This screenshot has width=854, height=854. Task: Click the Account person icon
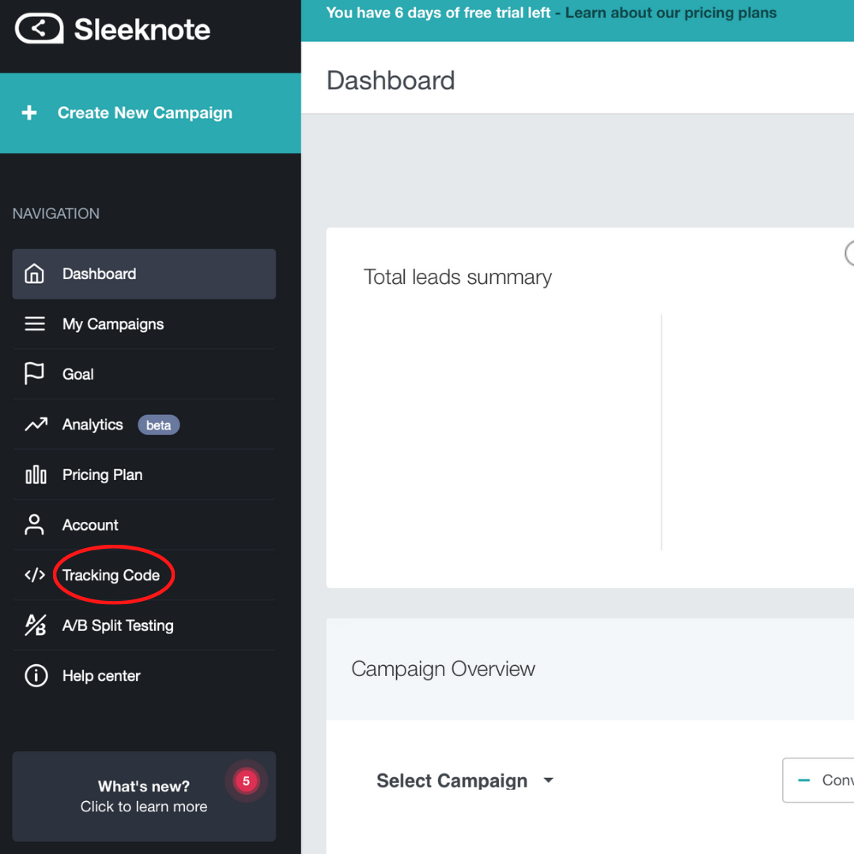point(34,524)
